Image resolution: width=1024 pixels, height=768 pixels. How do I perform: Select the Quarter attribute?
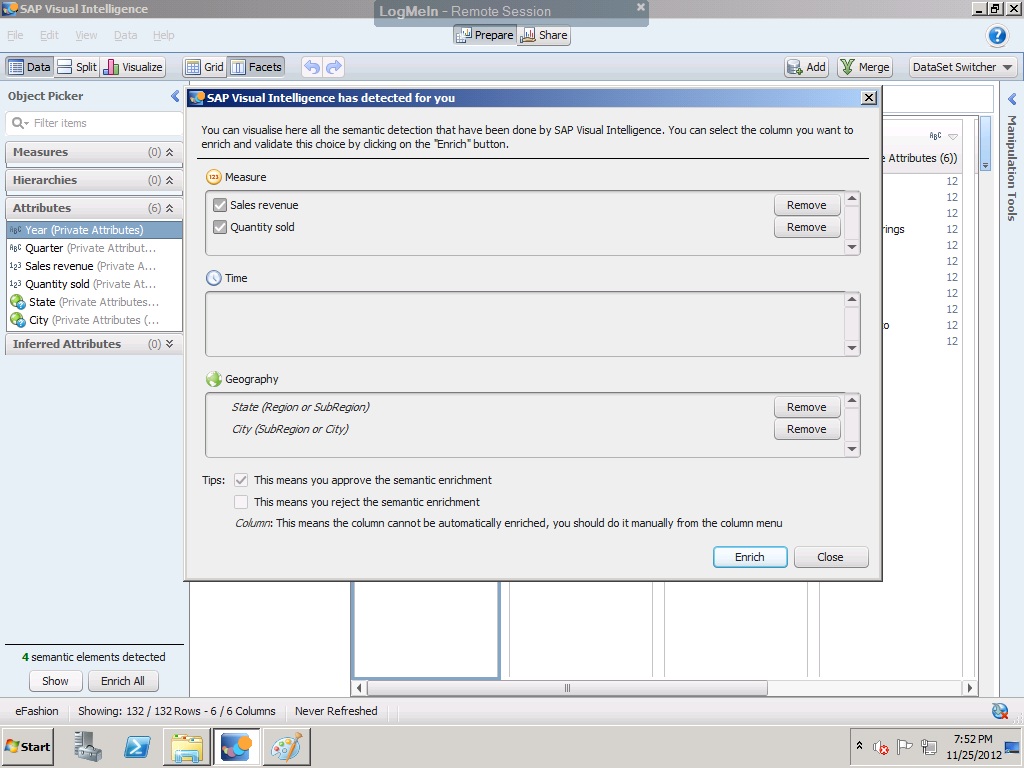(x=95, y=248)
